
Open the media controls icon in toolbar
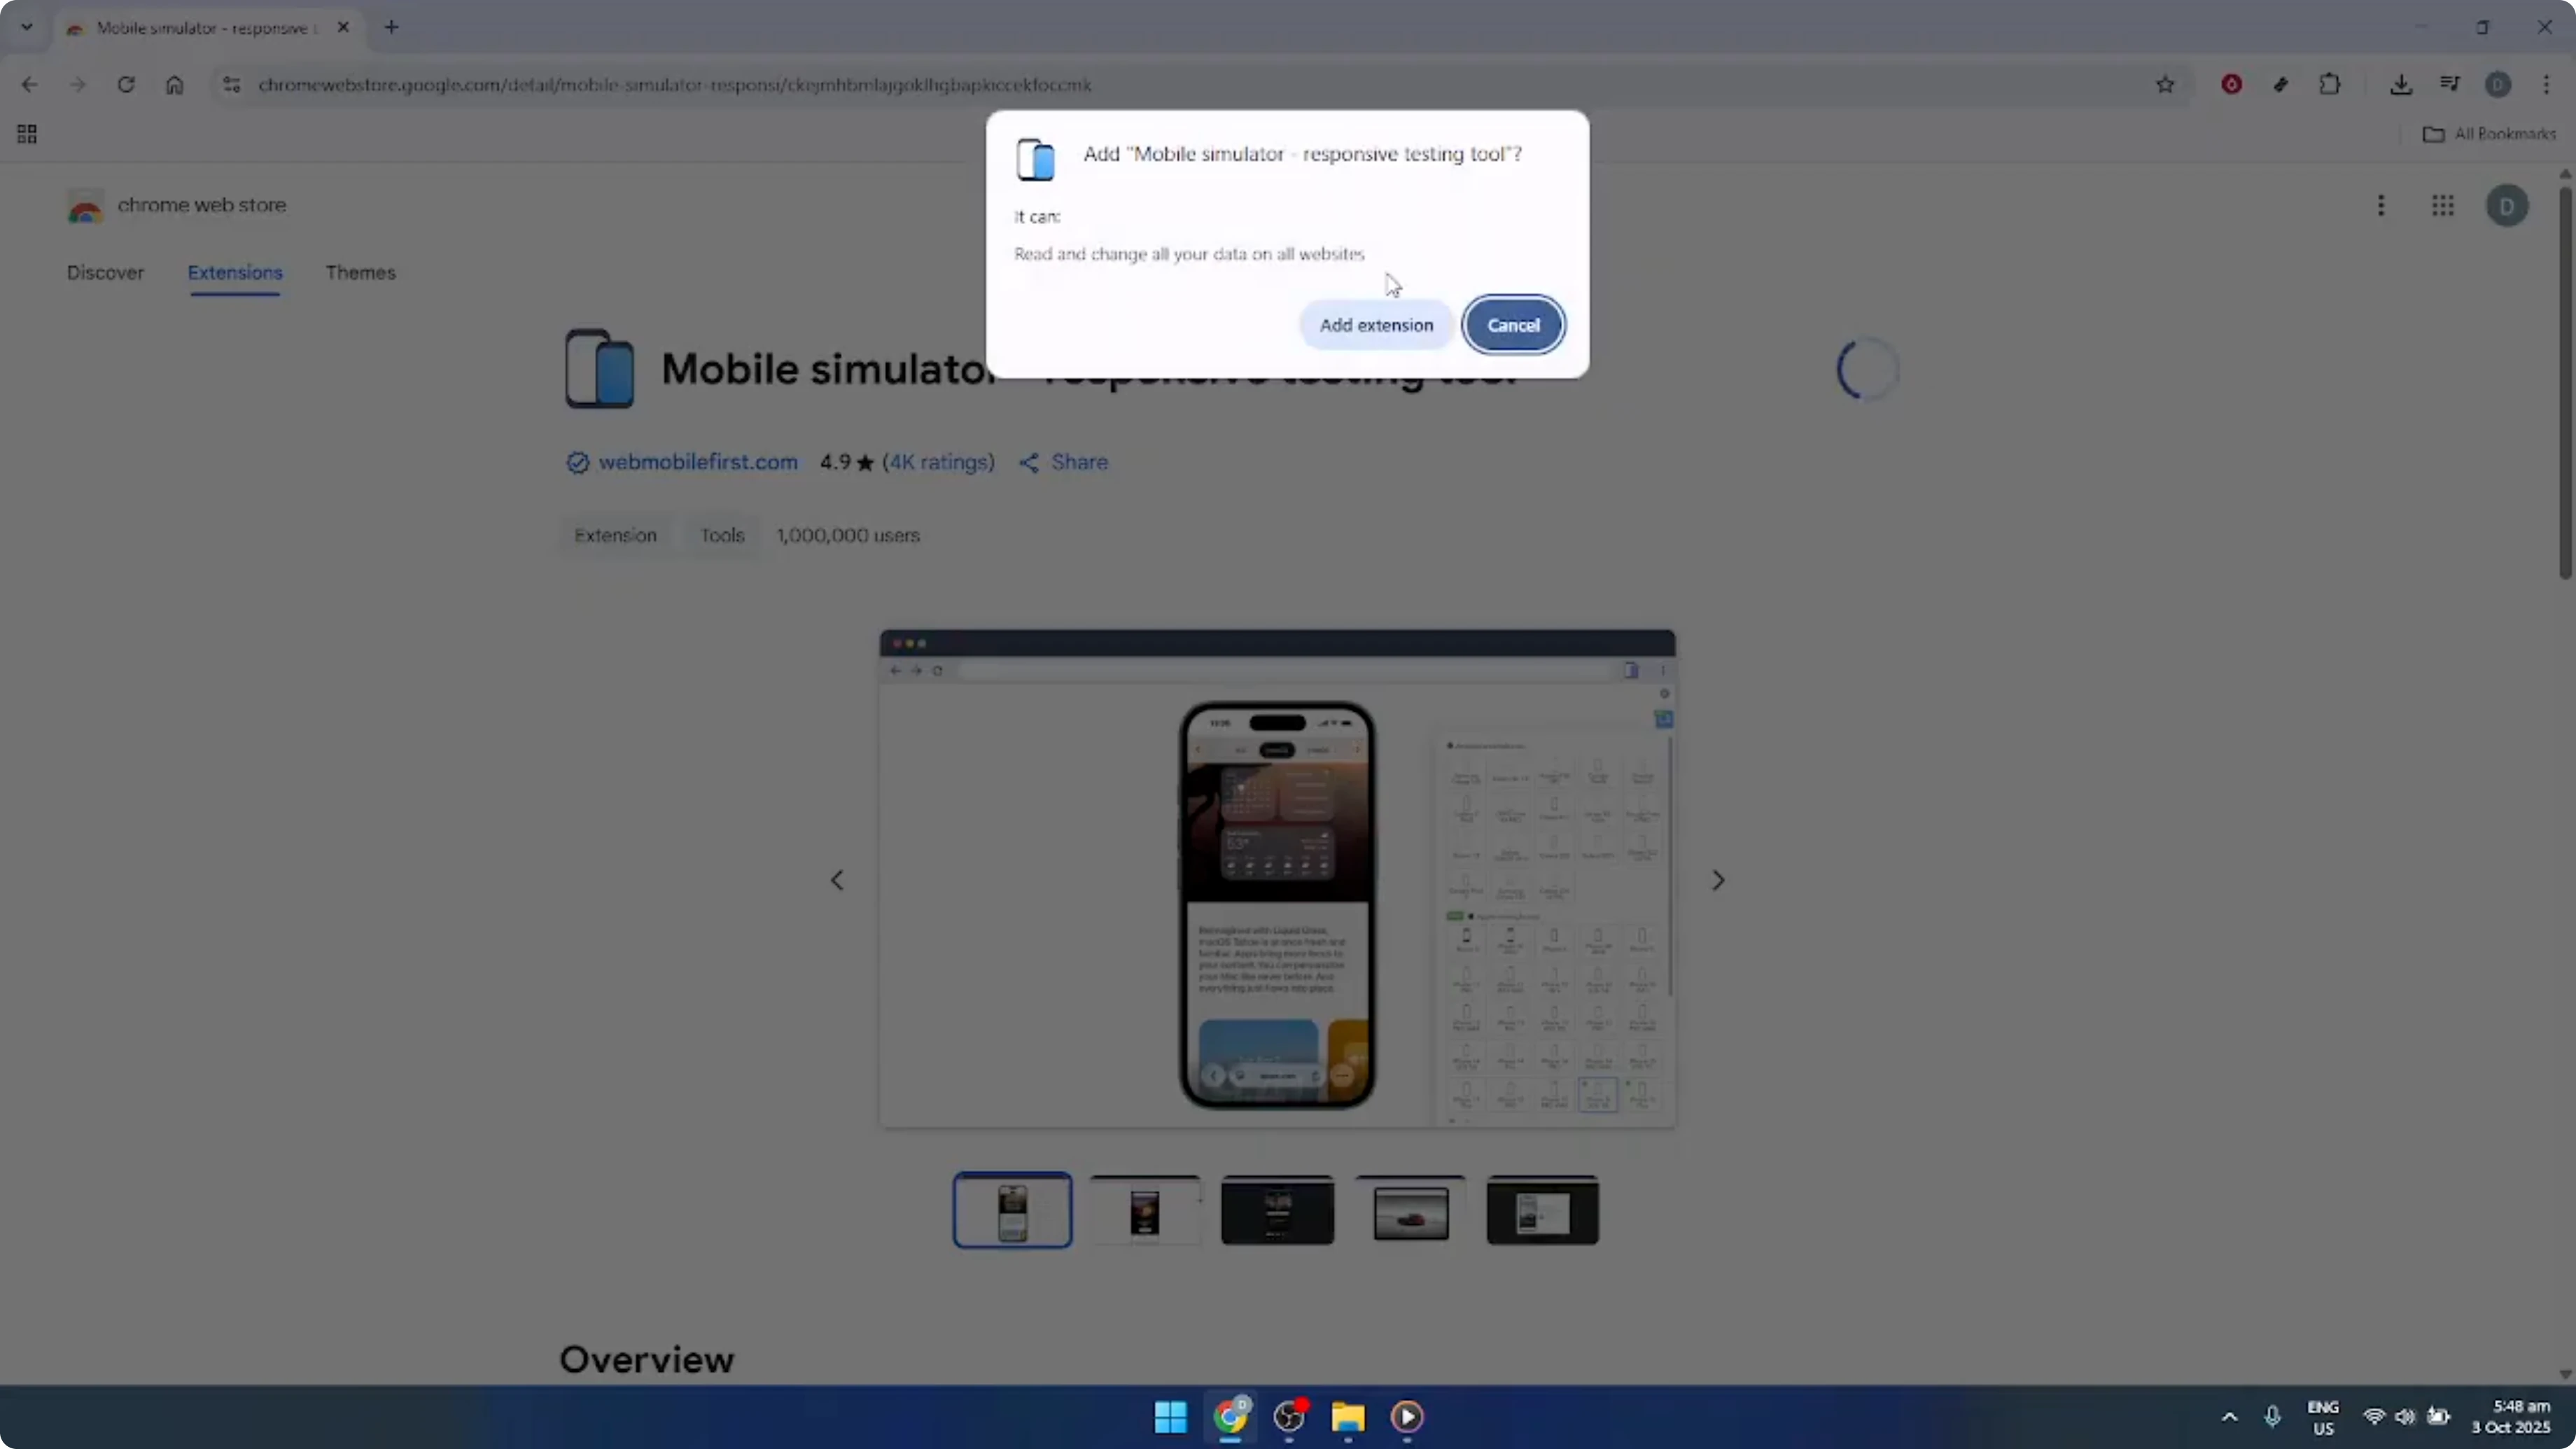(x=2450, y=84)
